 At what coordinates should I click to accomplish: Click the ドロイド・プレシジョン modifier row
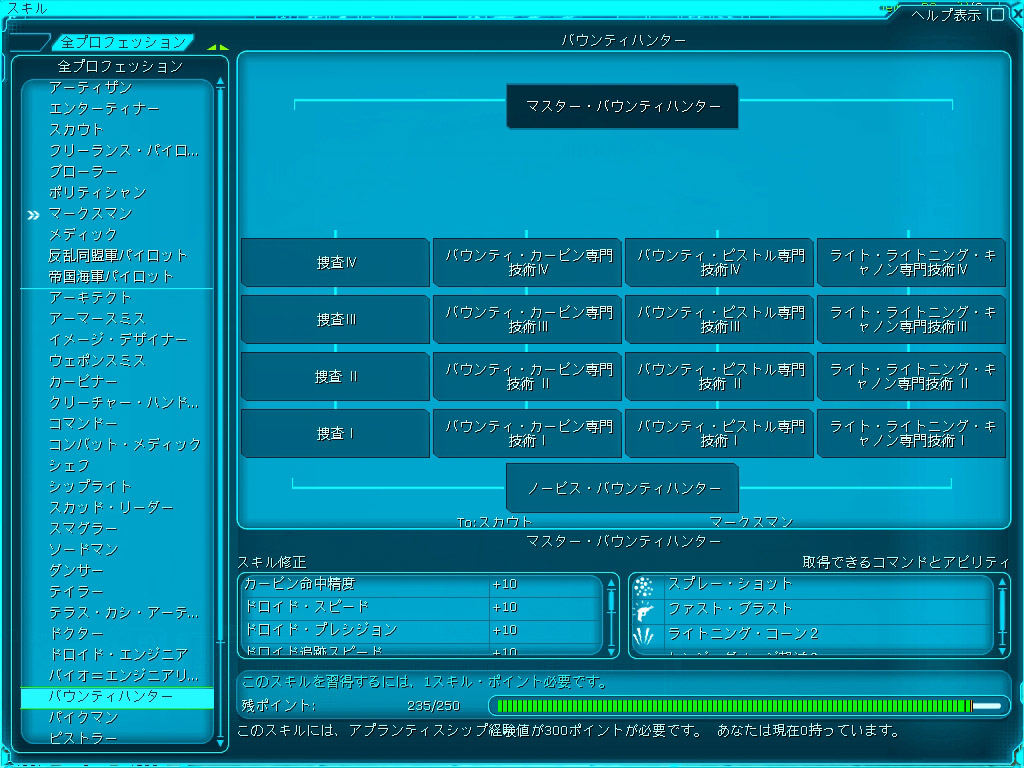(x=421, y=631)
